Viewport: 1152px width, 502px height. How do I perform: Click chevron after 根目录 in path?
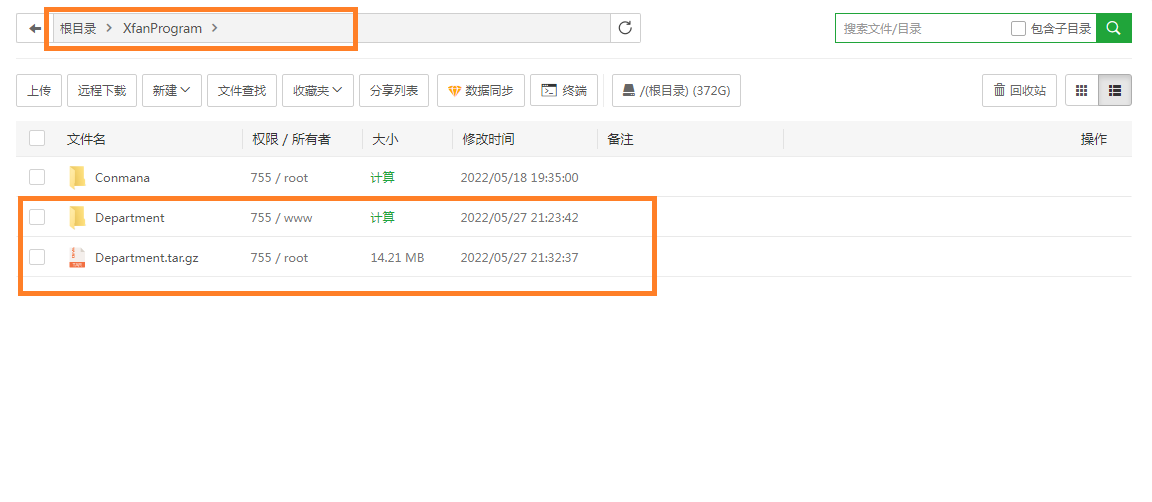click(x=109, y=28)
